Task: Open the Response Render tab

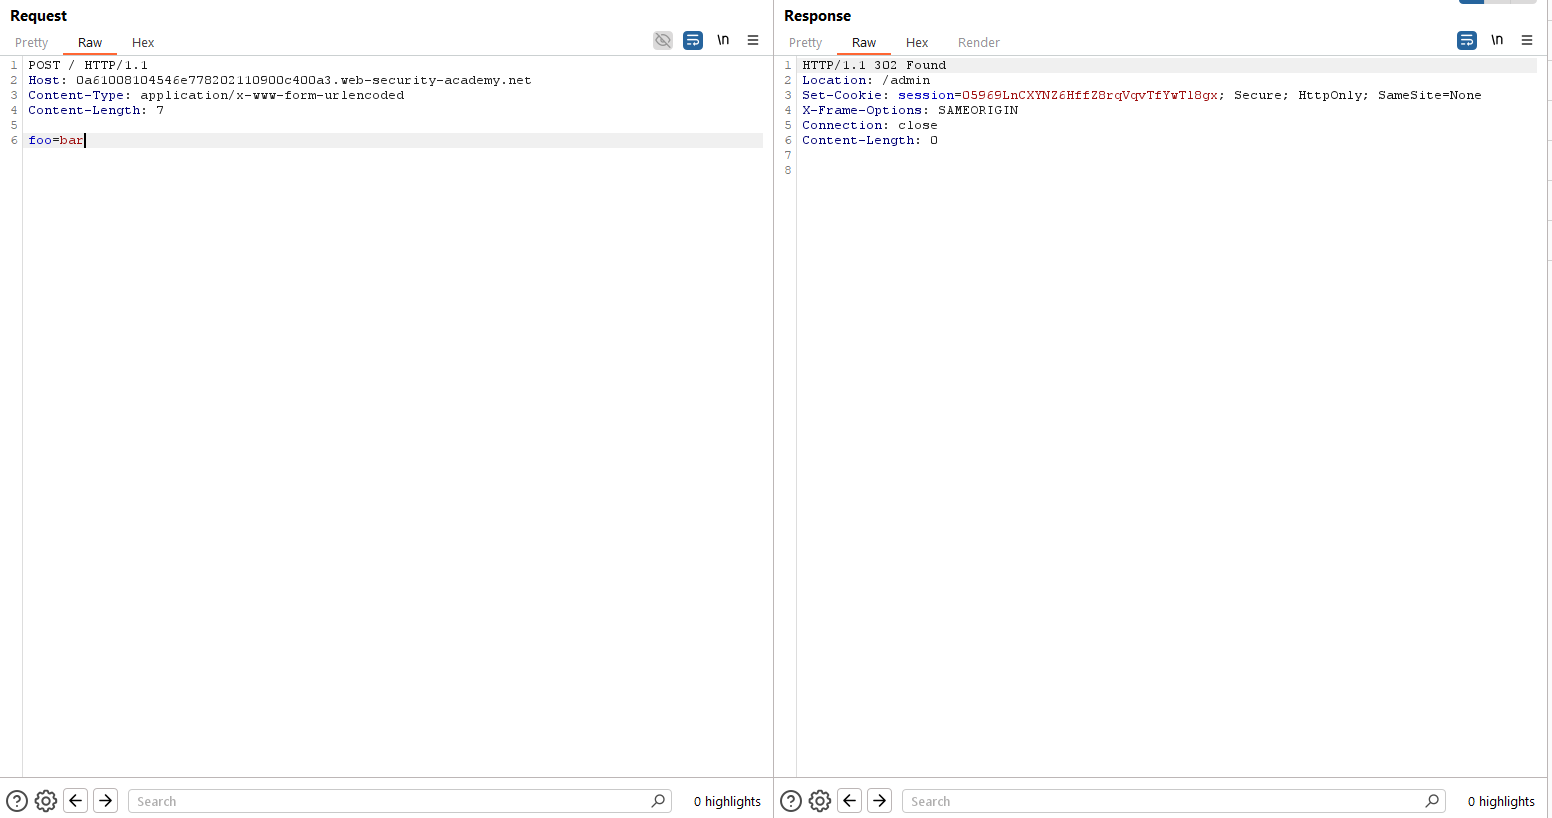Action: tap(978, 43)
